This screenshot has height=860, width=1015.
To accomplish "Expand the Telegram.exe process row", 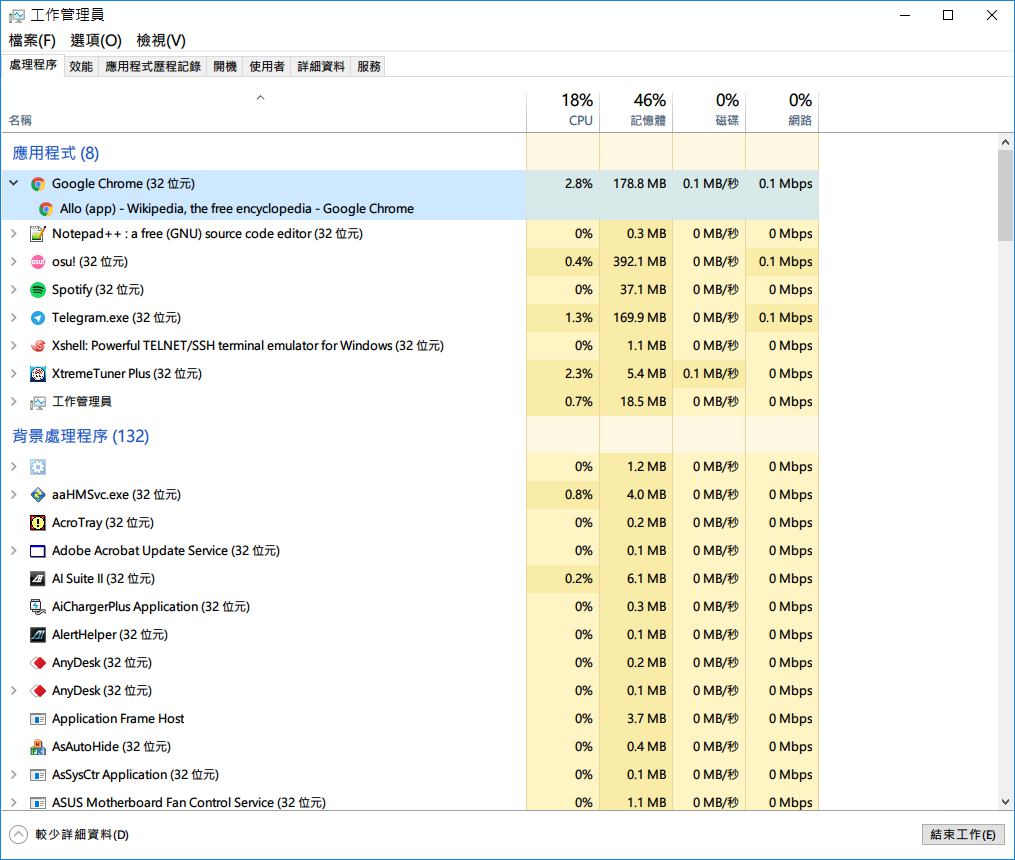I will tap(14, 318).
